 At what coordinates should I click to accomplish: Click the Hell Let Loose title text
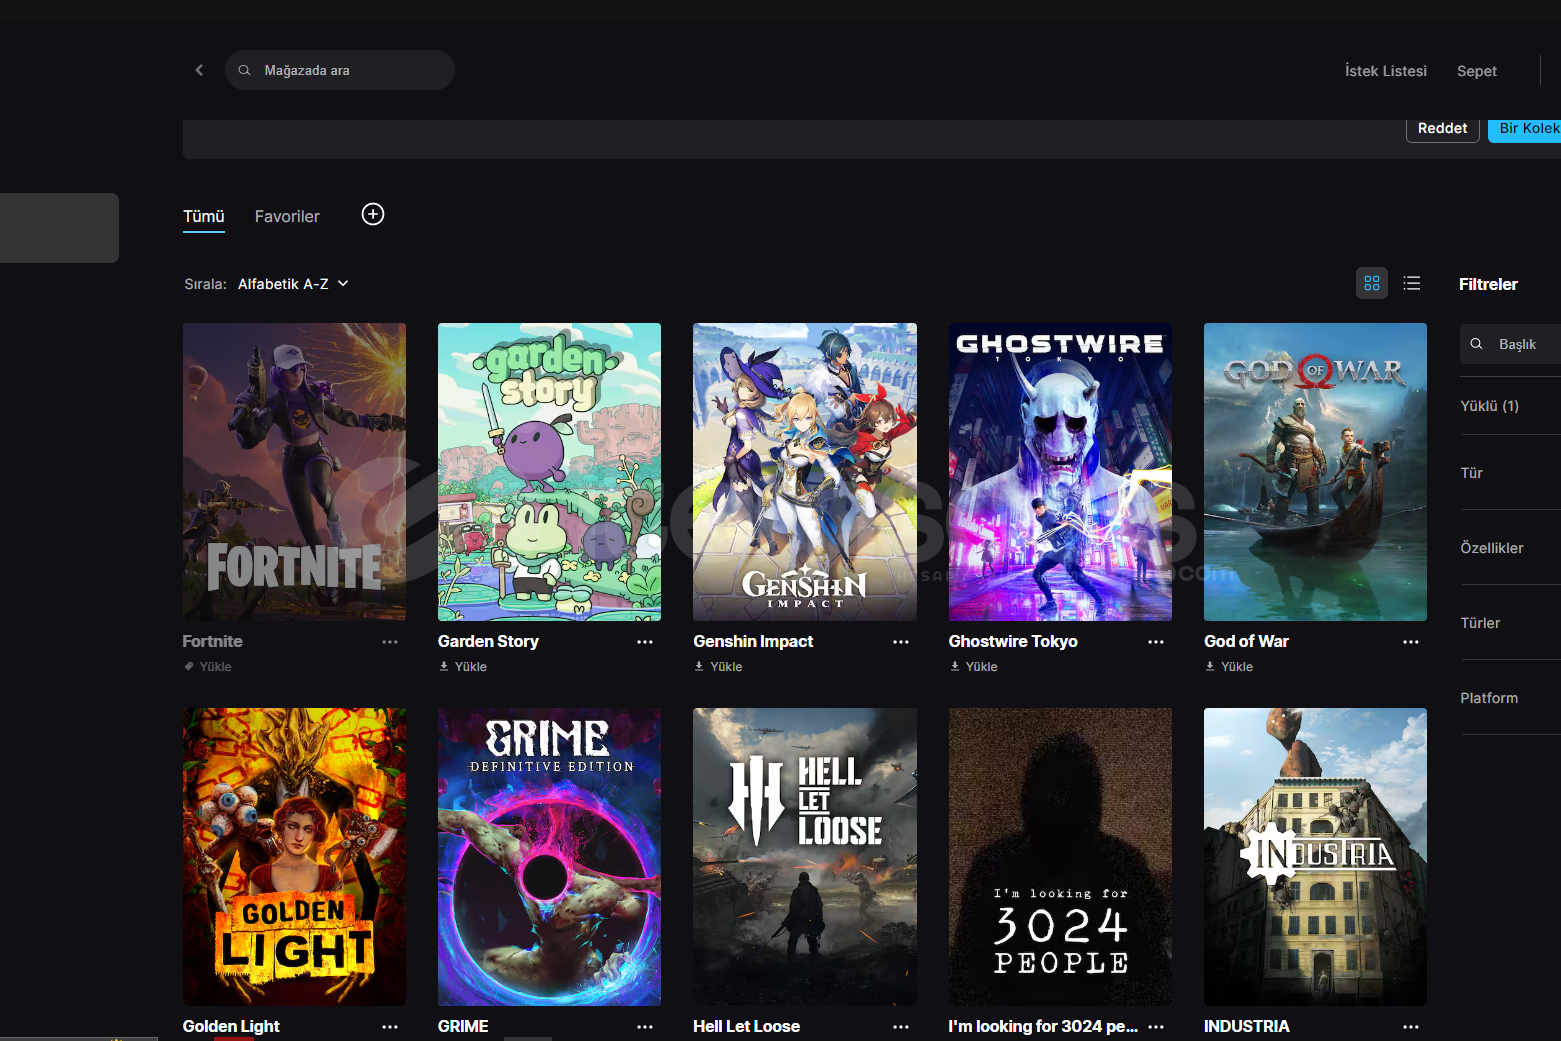click(746, 1027)
